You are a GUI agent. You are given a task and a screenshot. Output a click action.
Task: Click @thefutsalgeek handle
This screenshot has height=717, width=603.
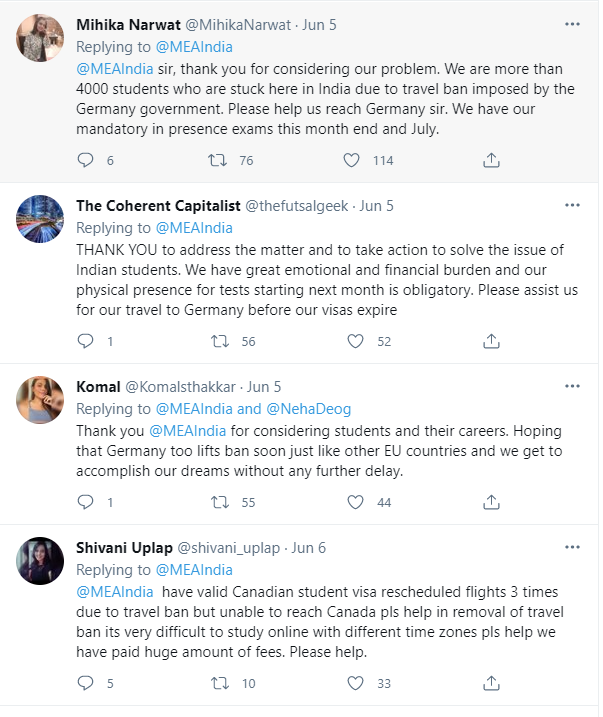point(296,206)
